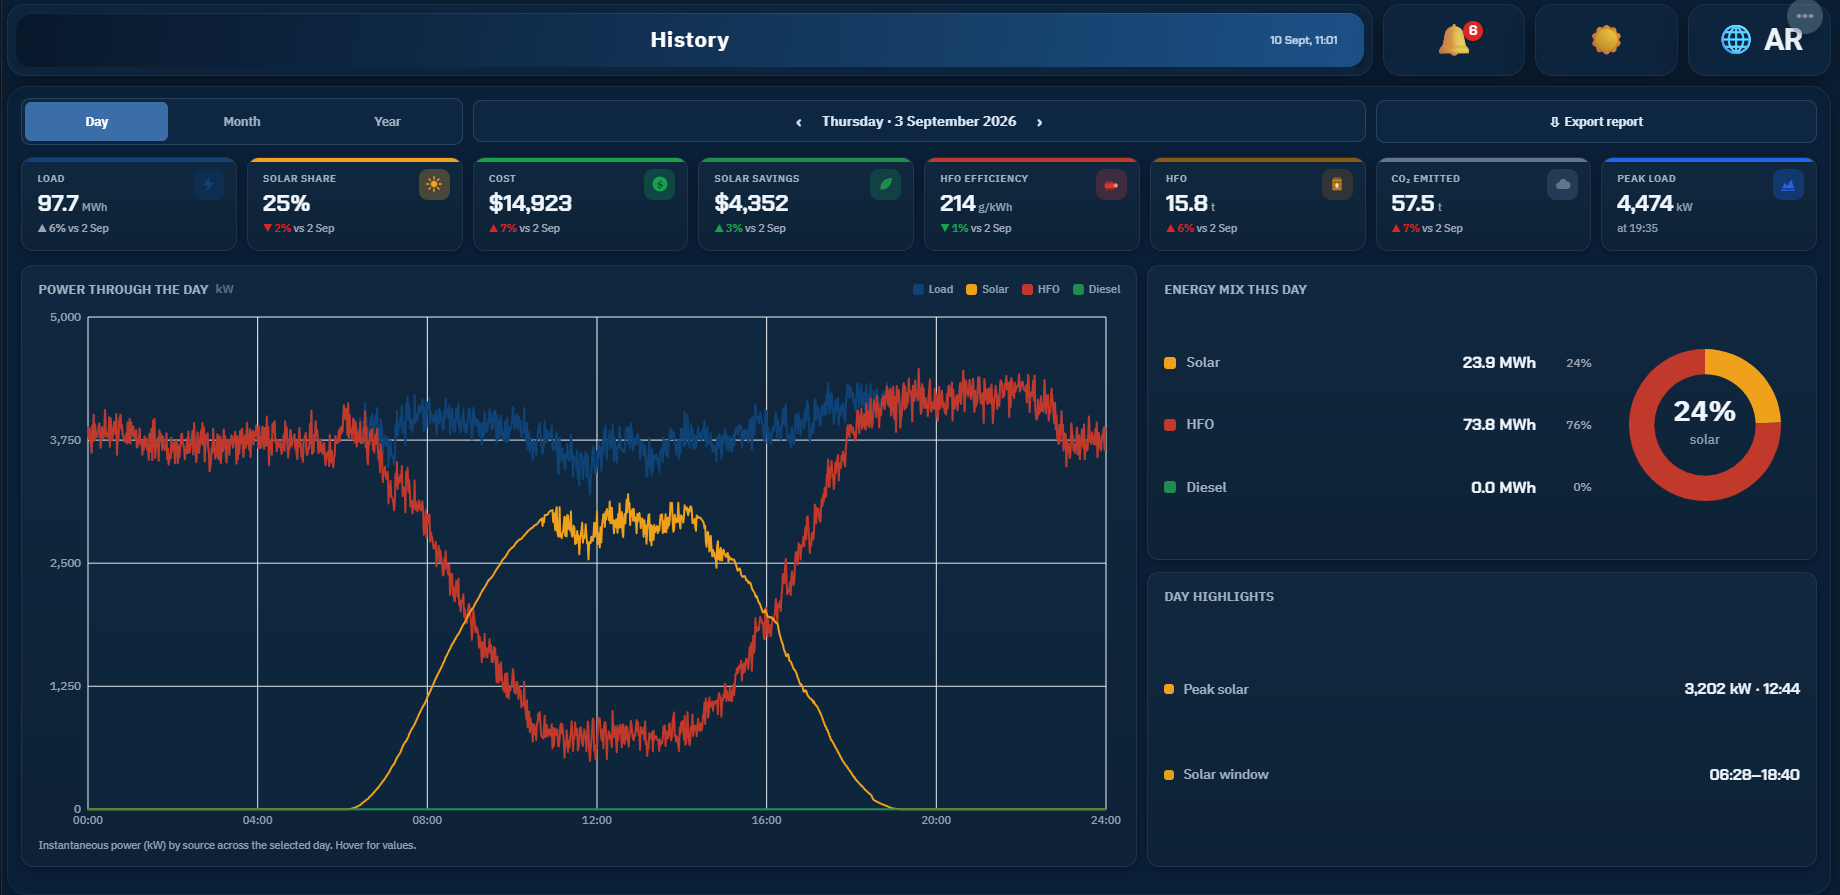This screenshot has height=895, width=1840.
Task: Click the sun icon on Solar Share card
Action: click(x=434, y=184)
